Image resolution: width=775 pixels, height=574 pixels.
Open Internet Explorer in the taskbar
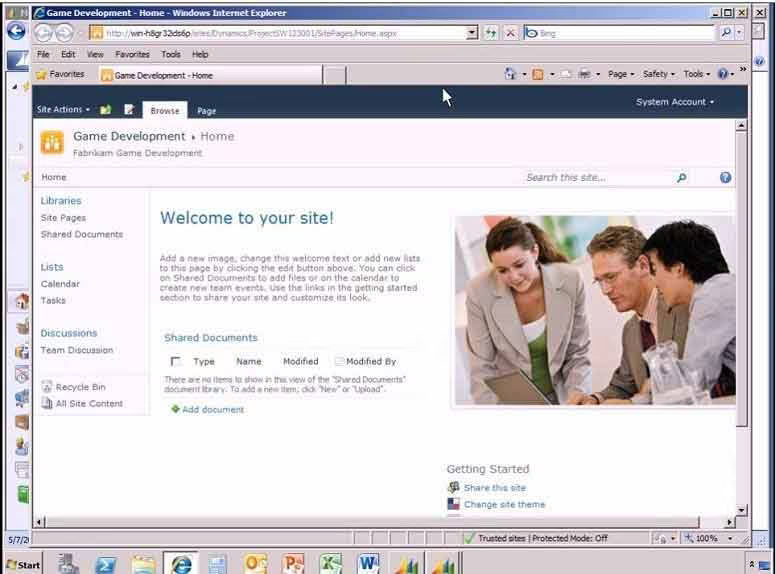click(x=181, y=564)
